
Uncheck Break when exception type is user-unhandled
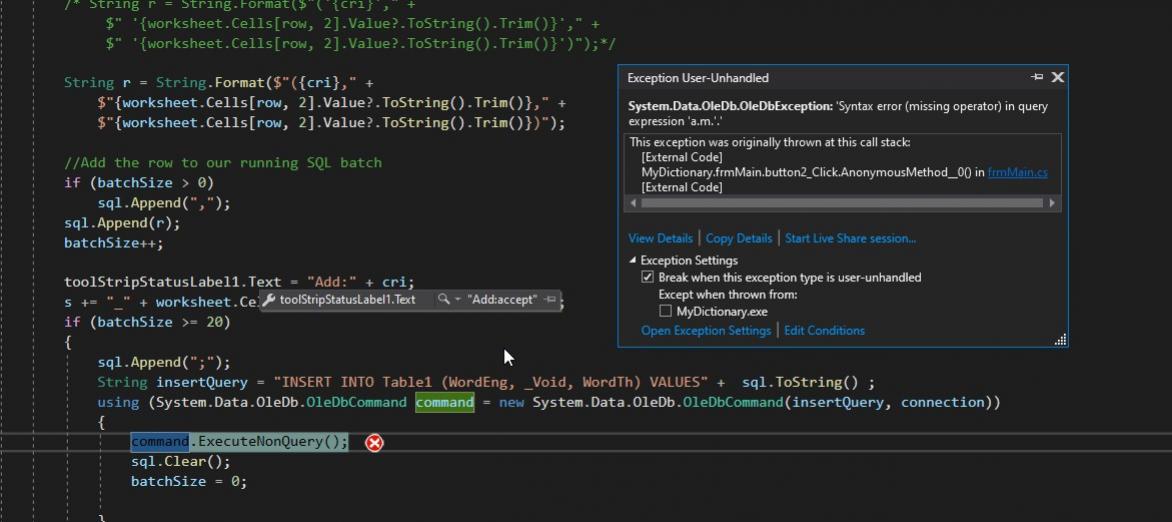coord(648,278)
